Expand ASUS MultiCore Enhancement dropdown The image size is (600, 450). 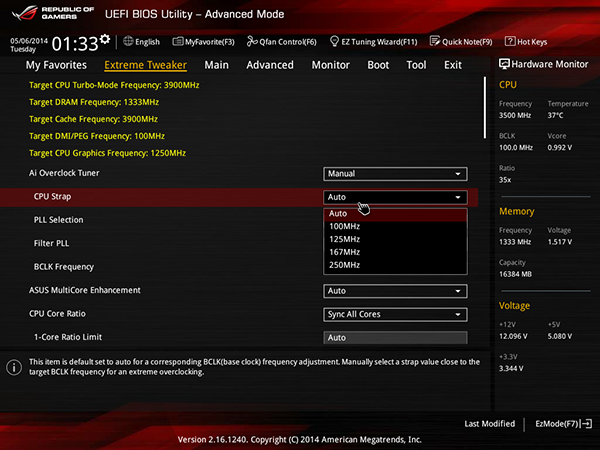coord(395,291)
